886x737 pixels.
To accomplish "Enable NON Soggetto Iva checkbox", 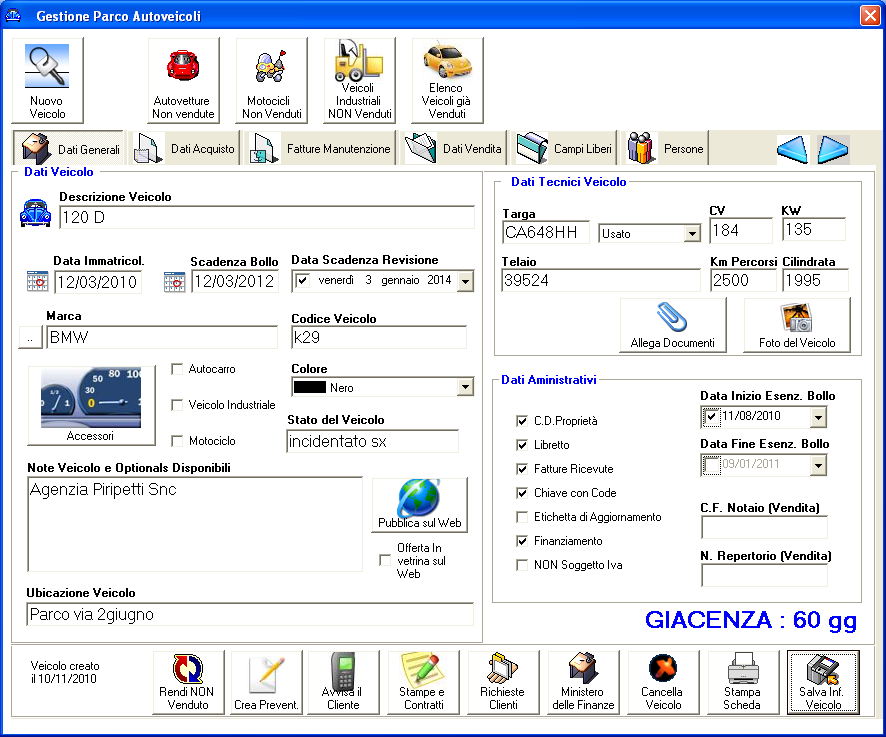I will [522, 565].
